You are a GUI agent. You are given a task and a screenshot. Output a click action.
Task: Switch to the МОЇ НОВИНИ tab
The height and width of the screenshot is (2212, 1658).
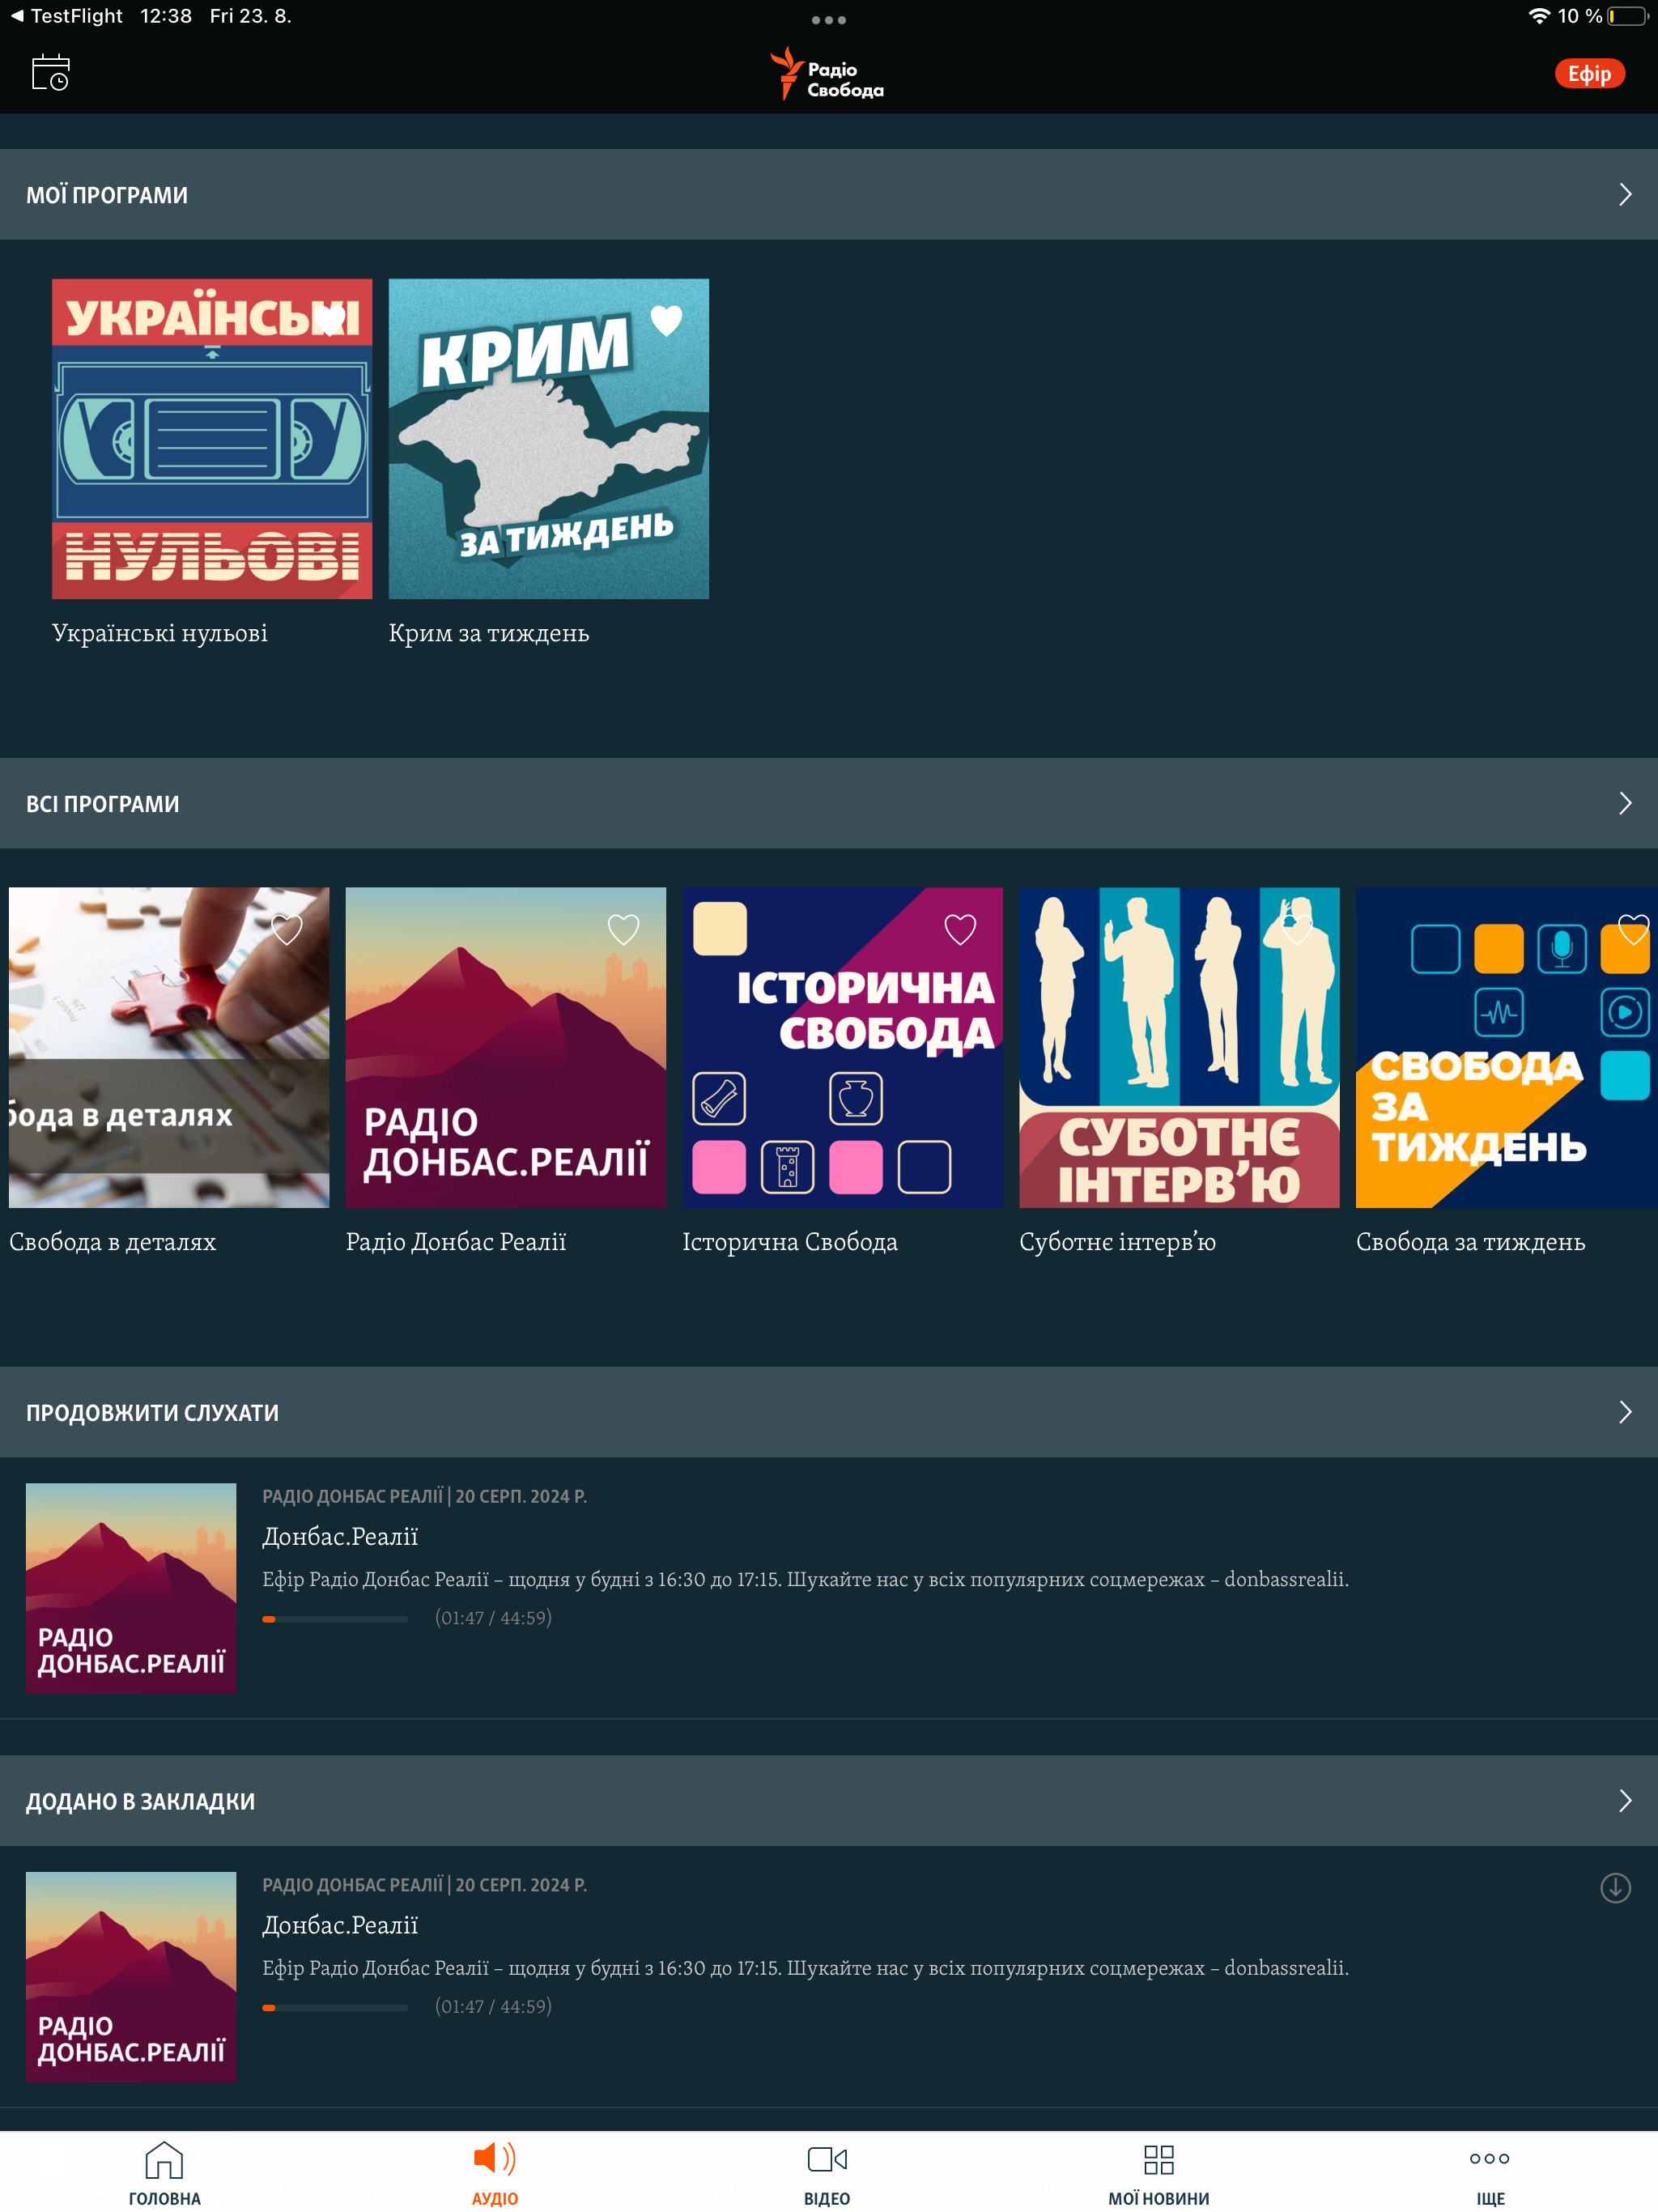tap(1158, 2172)
